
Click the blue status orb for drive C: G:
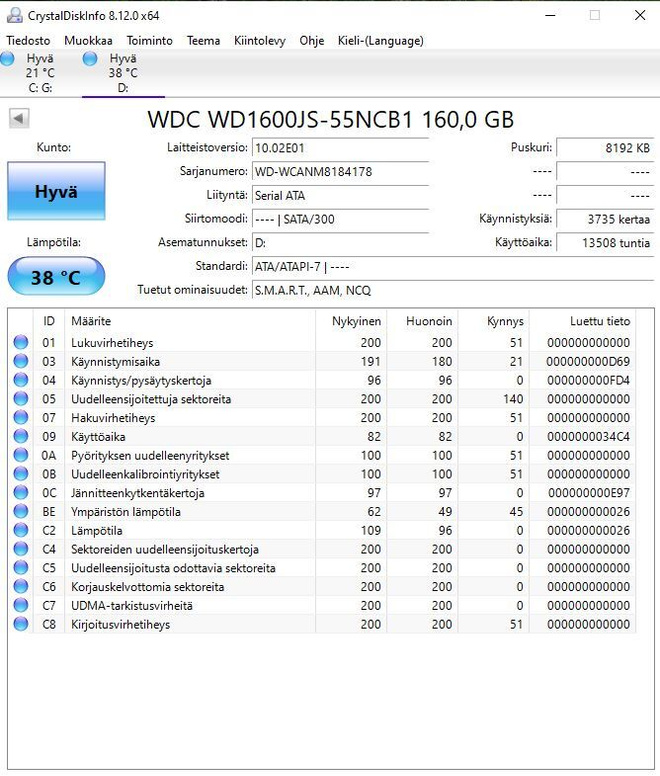point(7,59)
